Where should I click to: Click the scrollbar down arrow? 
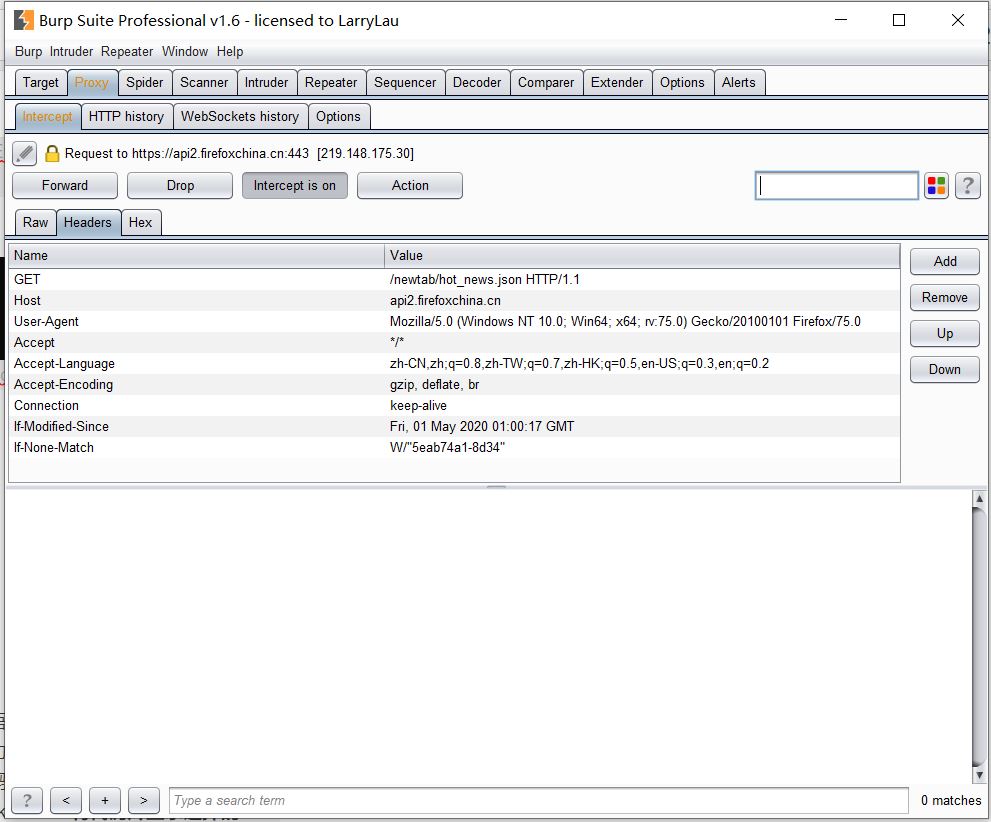tap(979, 775)
